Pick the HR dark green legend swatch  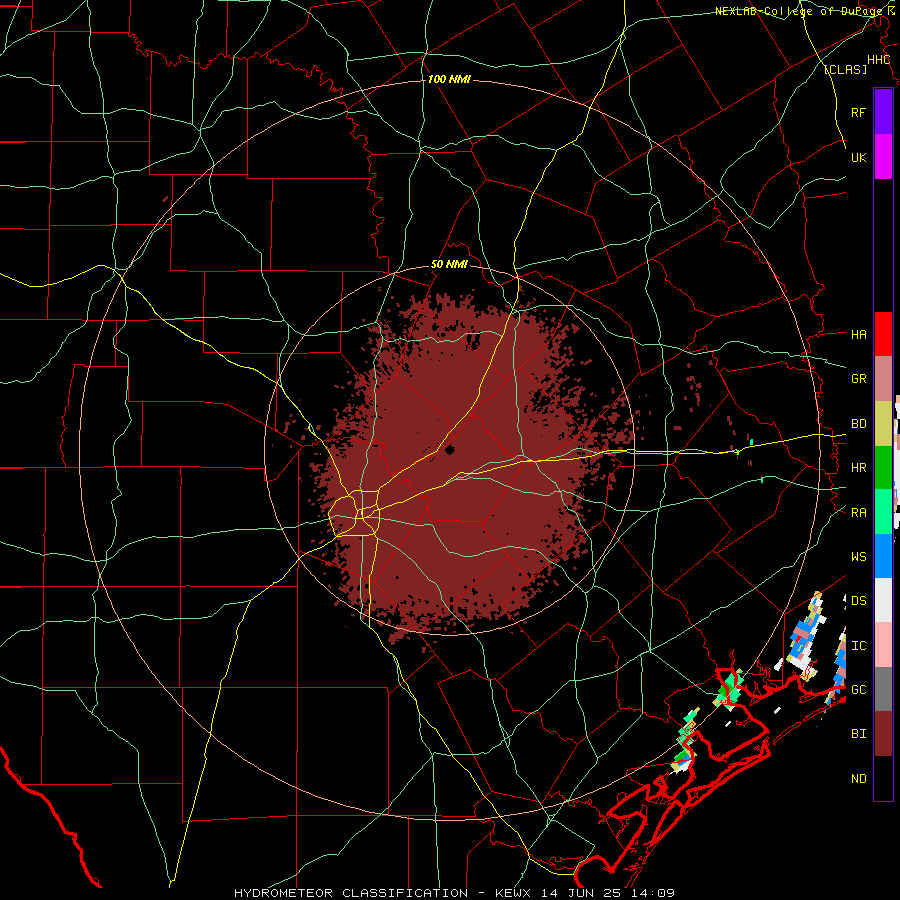[883, 467]
